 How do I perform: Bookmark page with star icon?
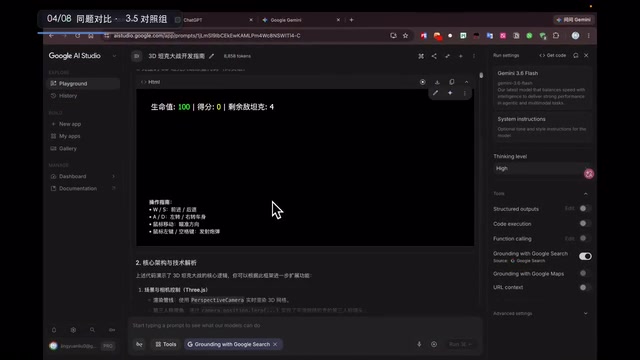click(x=405, y=36)
